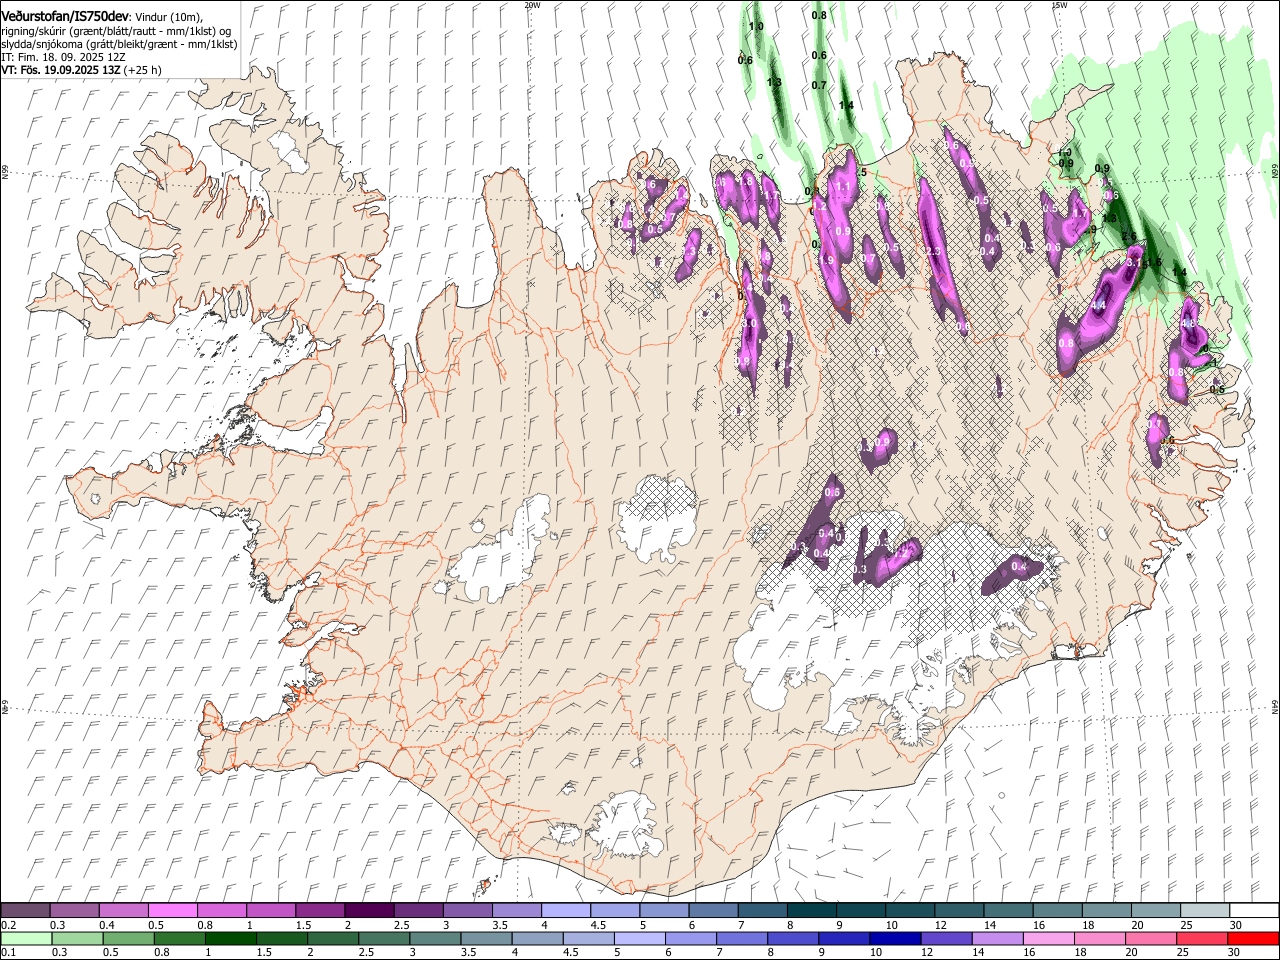Select the bright red 30 swatch, lower legend
The image size is (1280, 960).
point(1253,939)
